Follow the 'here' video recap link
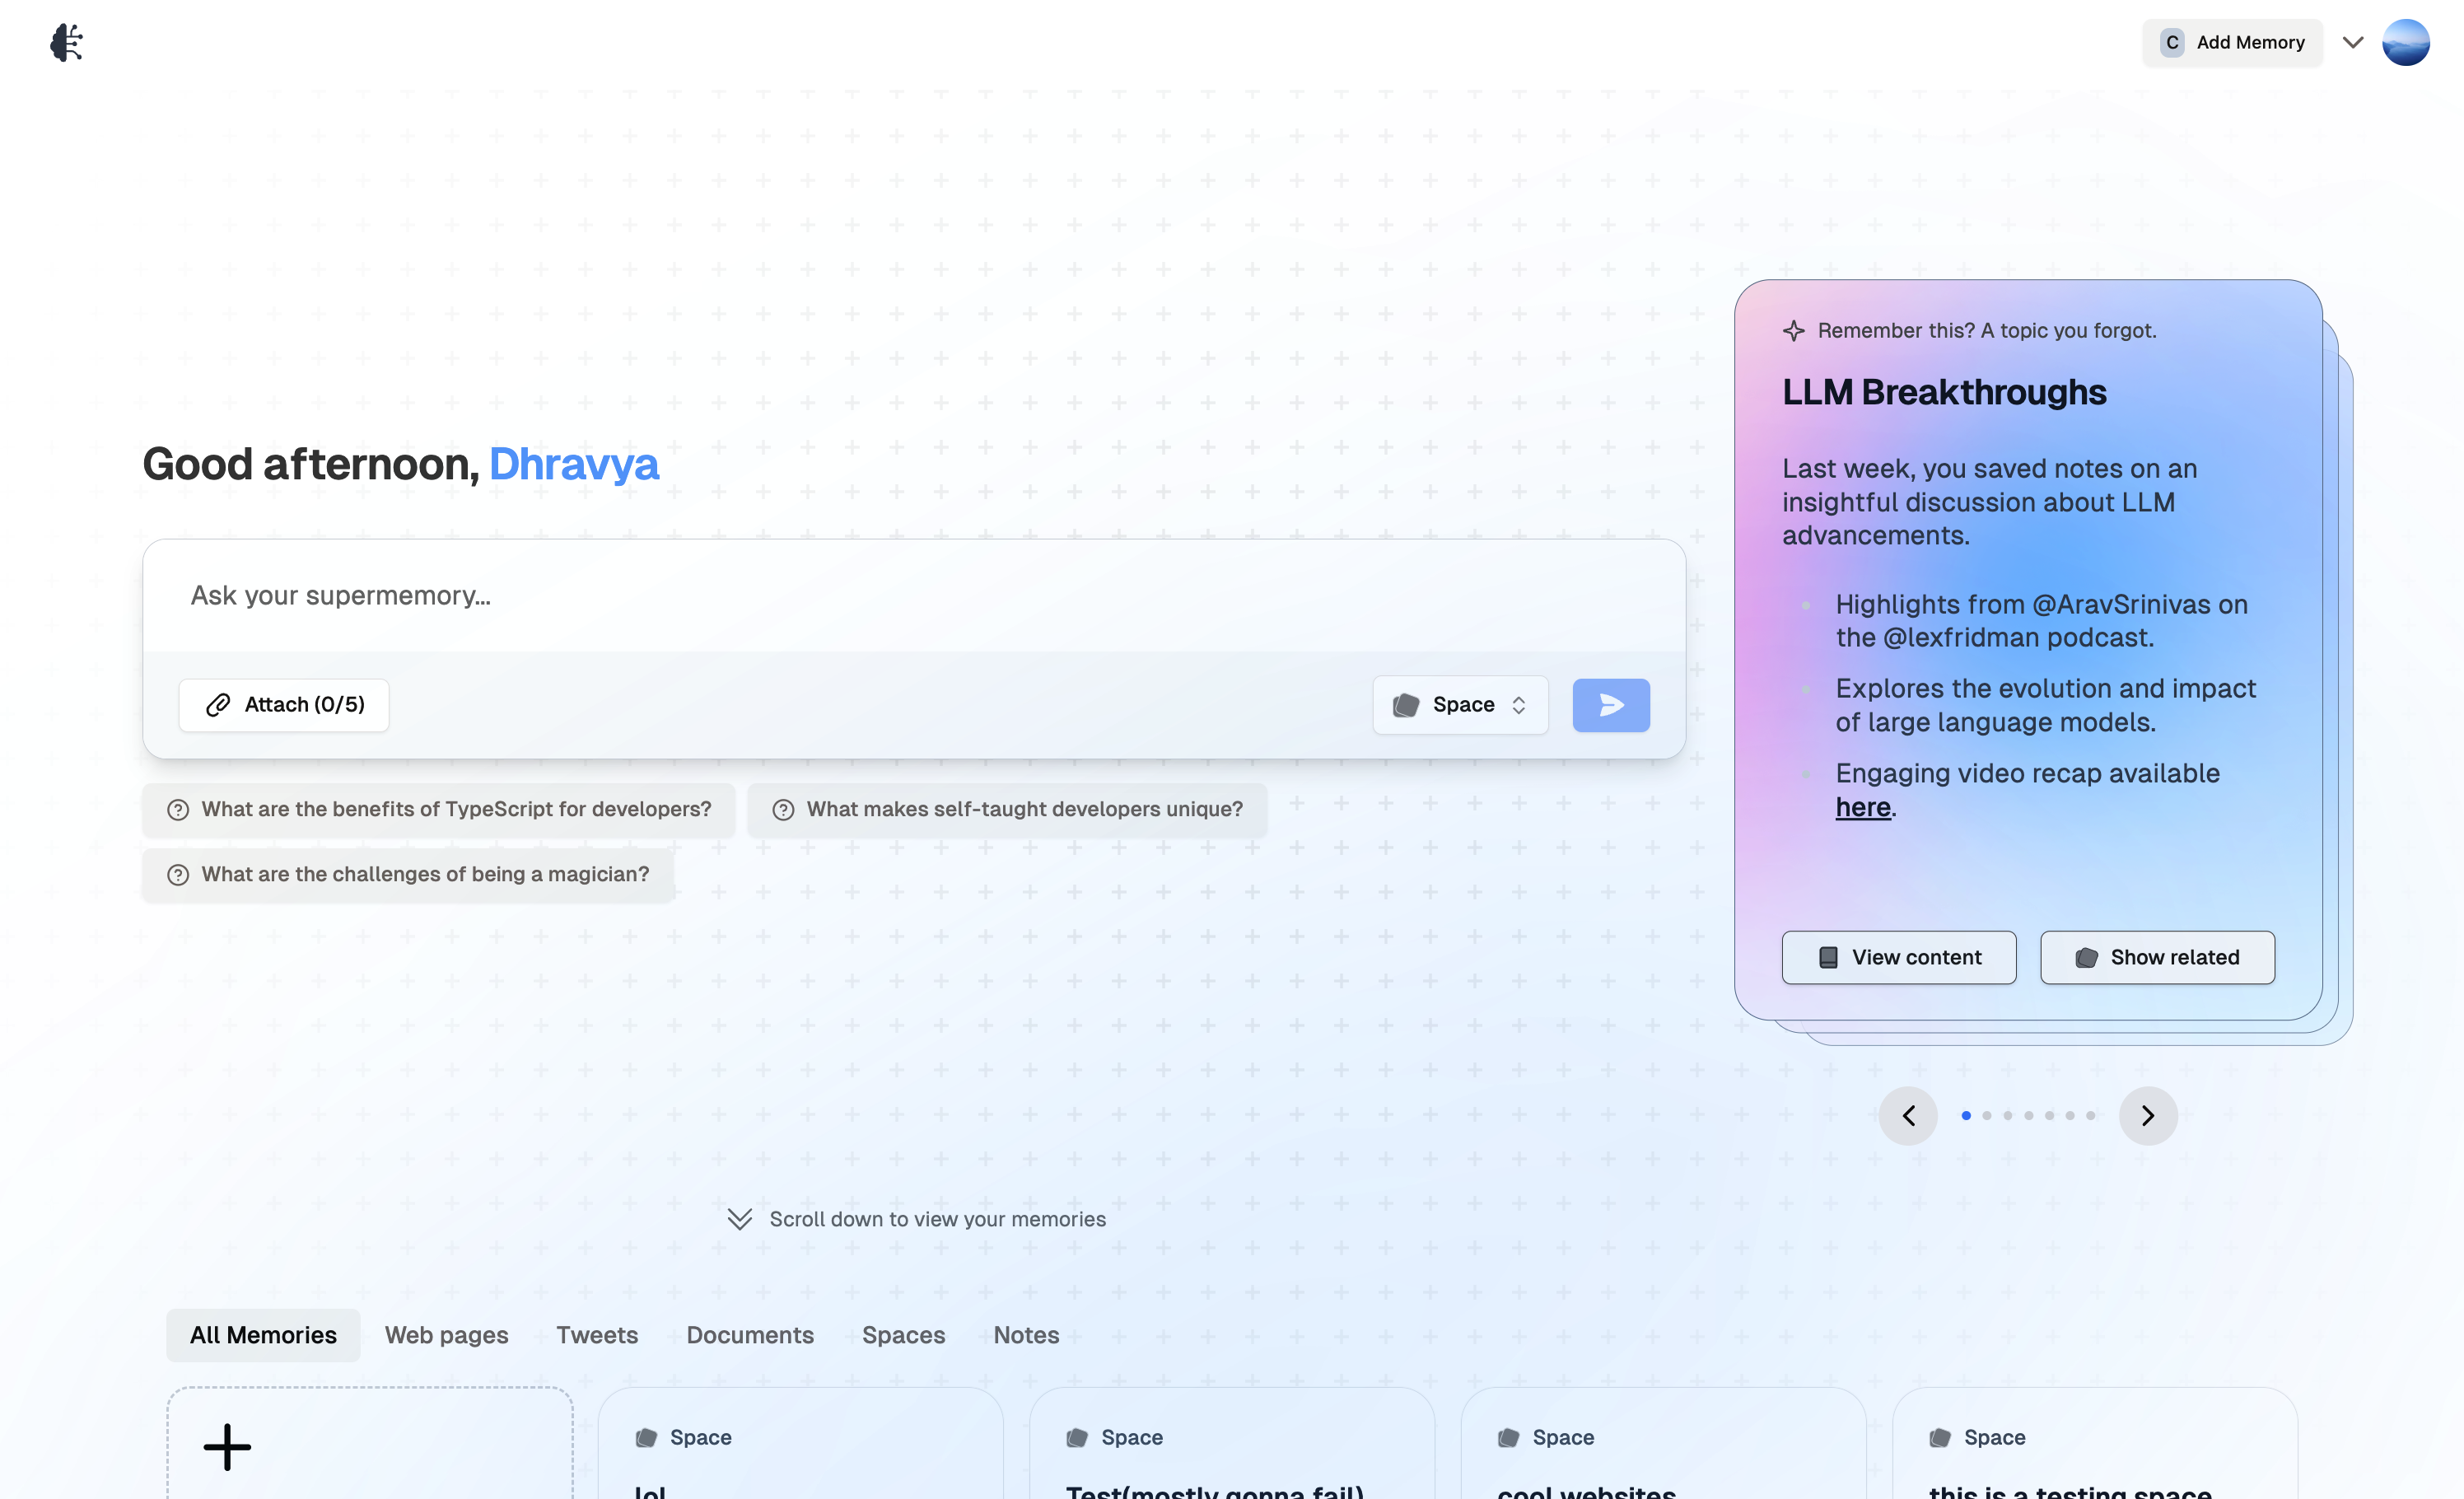 pyautogui.click(x=1863, y=807)
